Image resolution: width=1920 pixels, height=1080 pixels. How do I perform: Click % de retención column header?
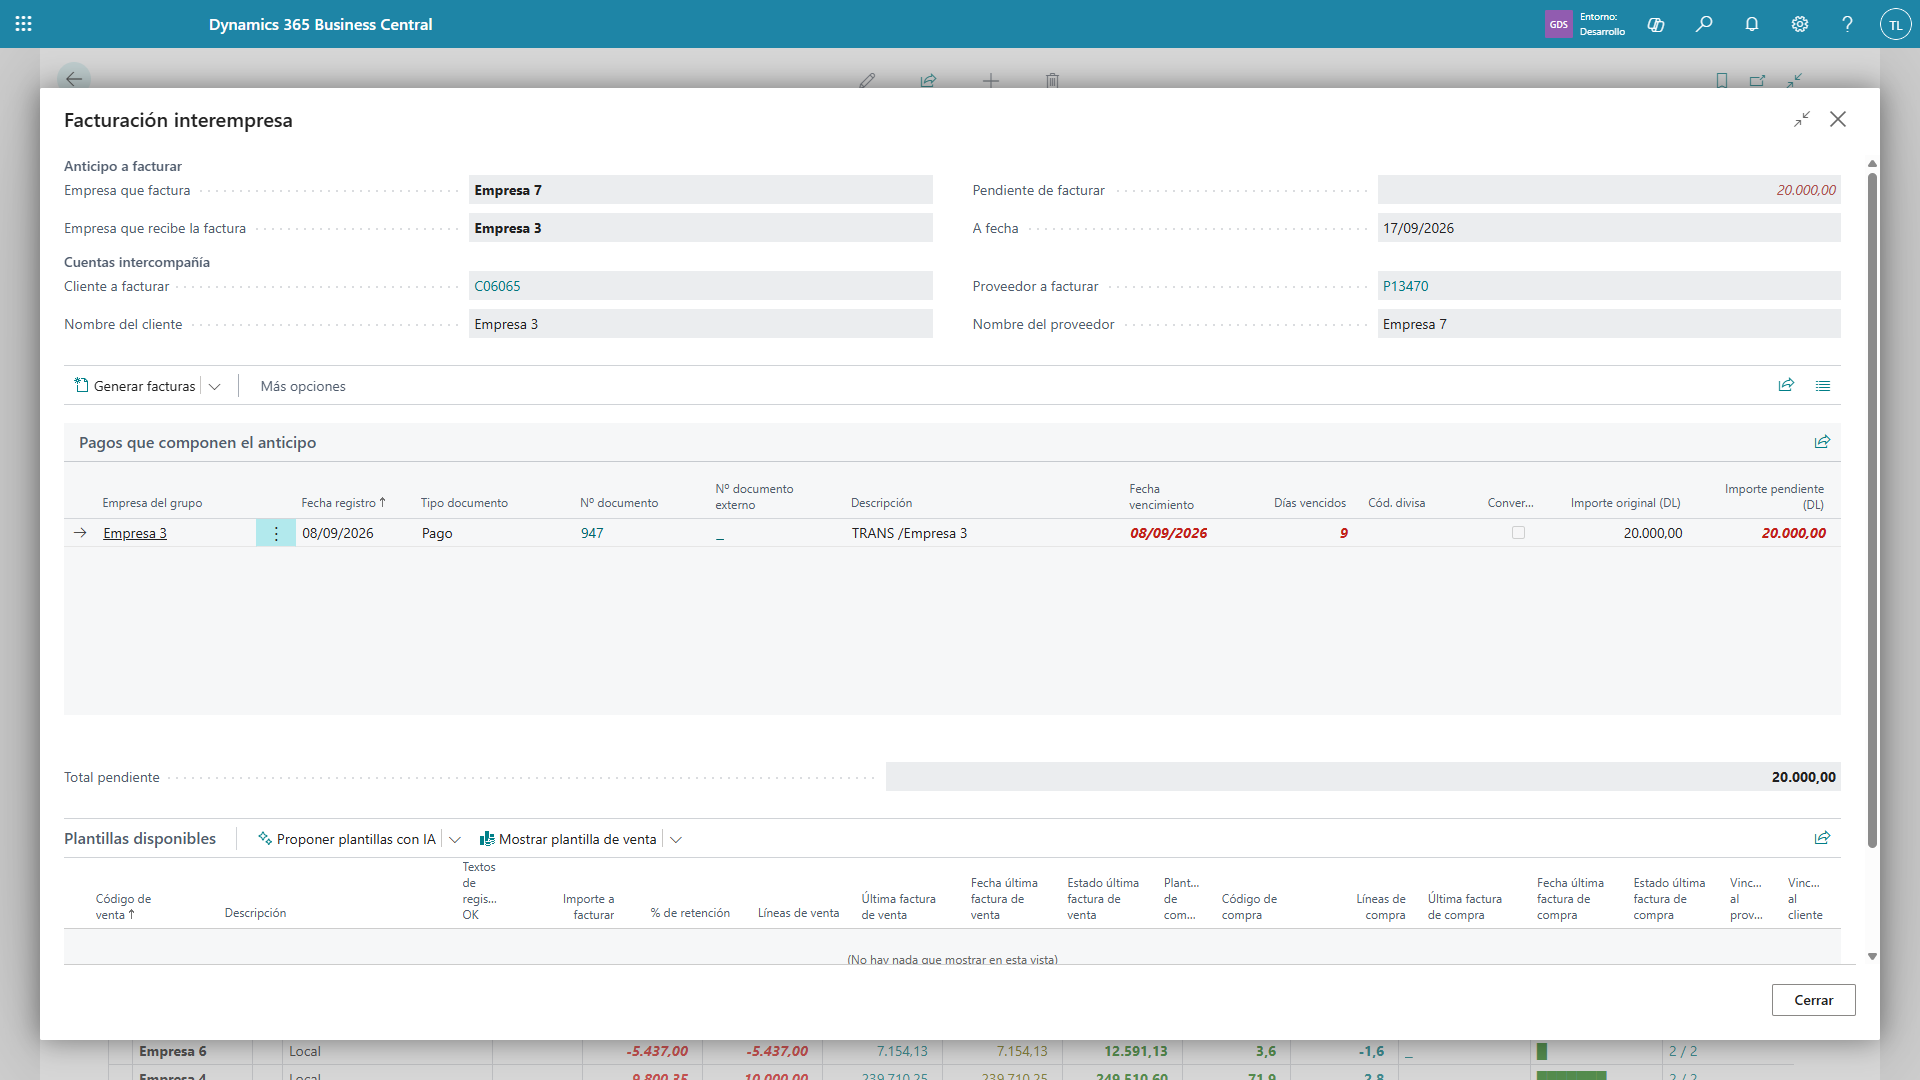[x=690, y=913]
